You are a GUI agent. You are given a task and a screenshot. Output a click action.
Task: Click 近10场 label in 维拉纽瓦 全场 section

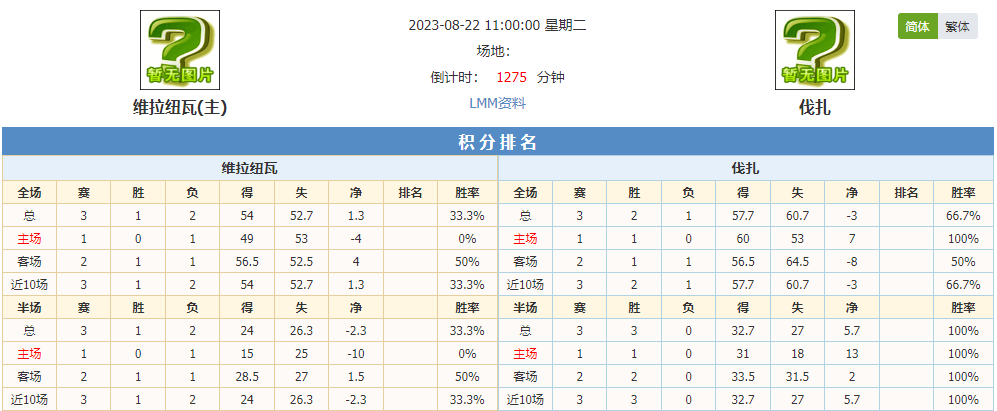(x=29, y=284)
